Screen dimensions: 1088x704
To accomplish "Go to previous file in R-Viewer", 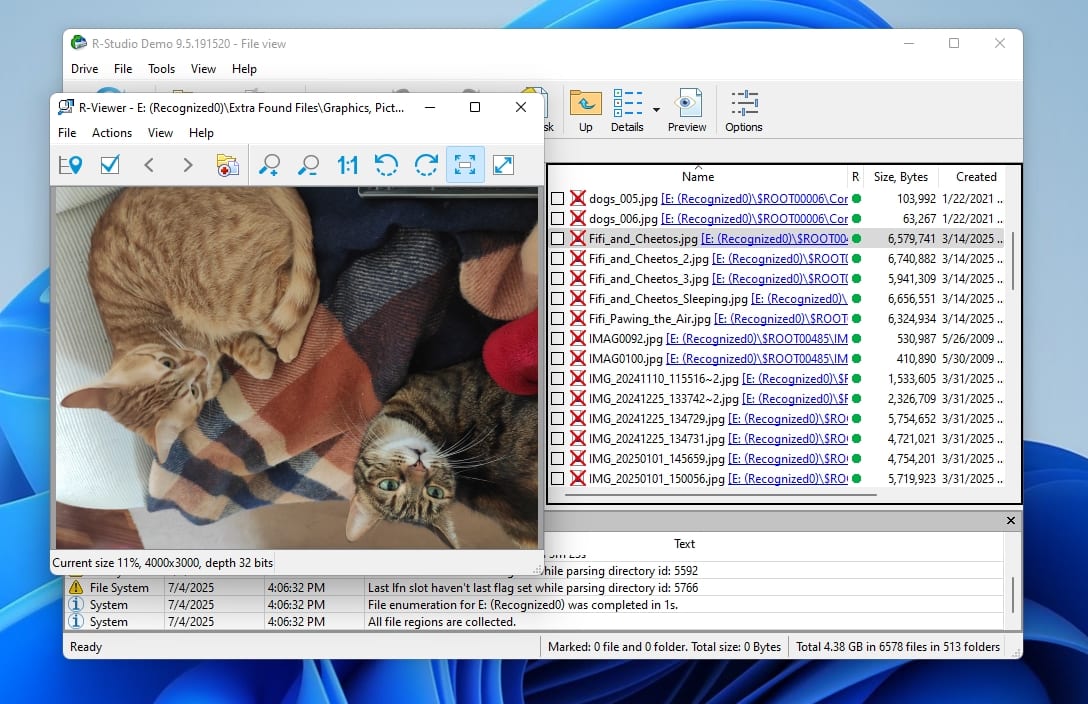I will click(x=148, y=165).
